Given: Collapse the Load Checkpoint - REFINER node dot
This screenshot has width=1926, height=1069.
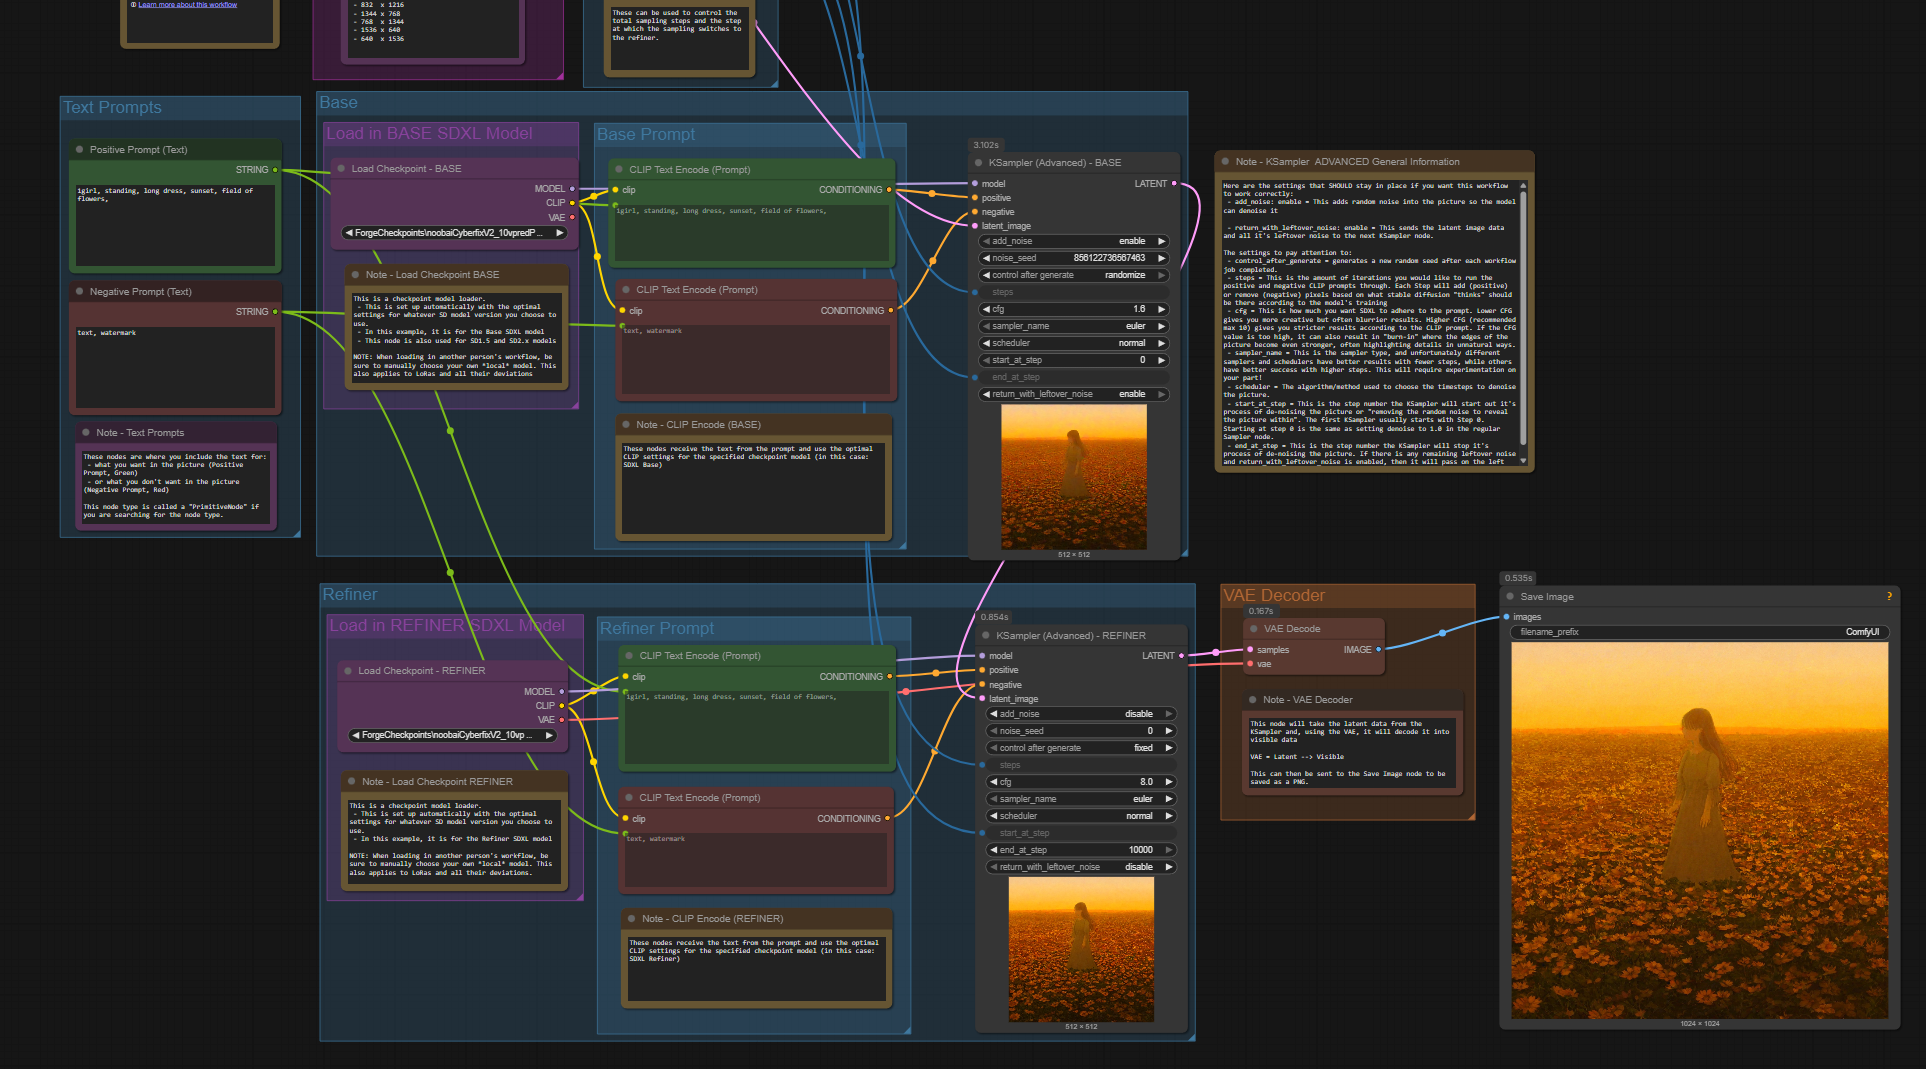Looking at the screenshot, I should click(348, 671).
